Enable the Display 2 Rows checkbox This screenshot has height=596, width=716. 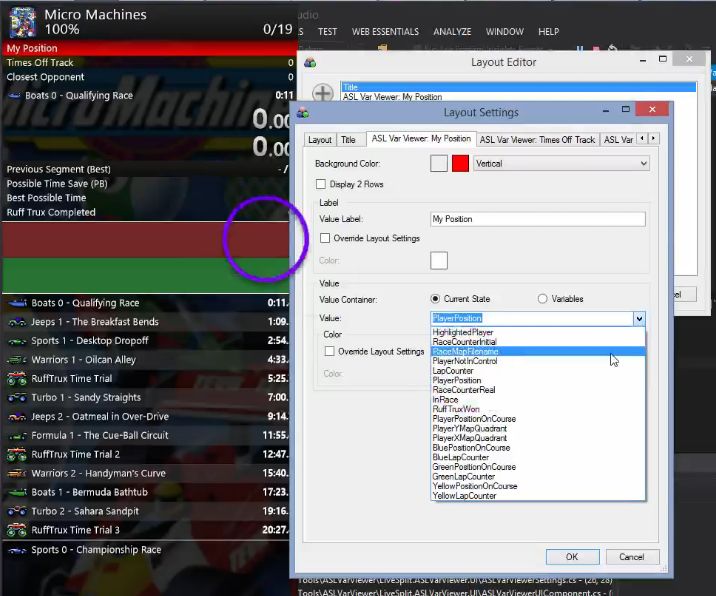(x=321, y=184)
